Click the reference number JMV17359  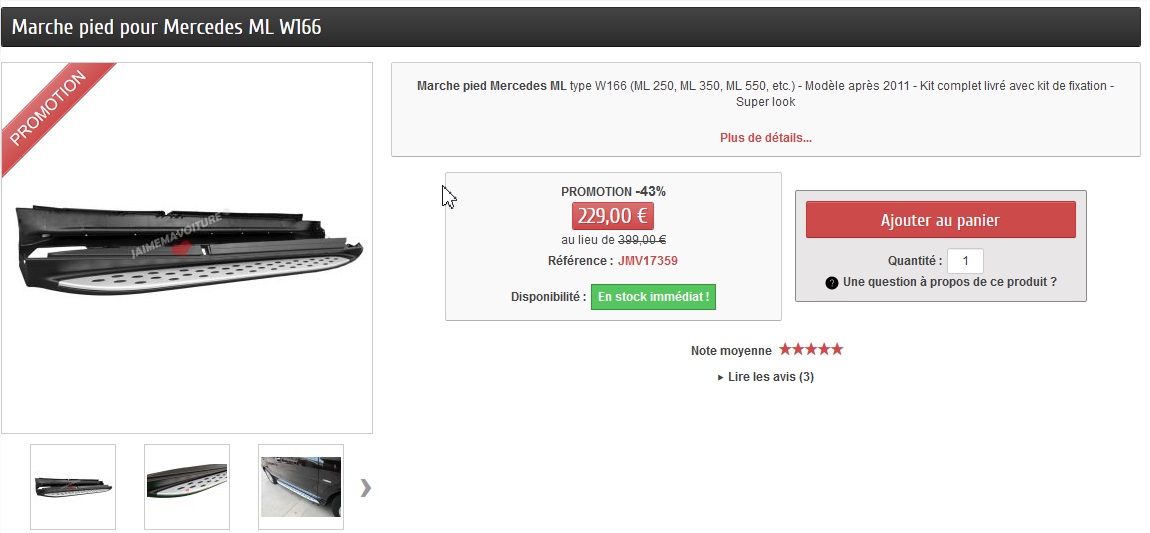click(647, 261)
